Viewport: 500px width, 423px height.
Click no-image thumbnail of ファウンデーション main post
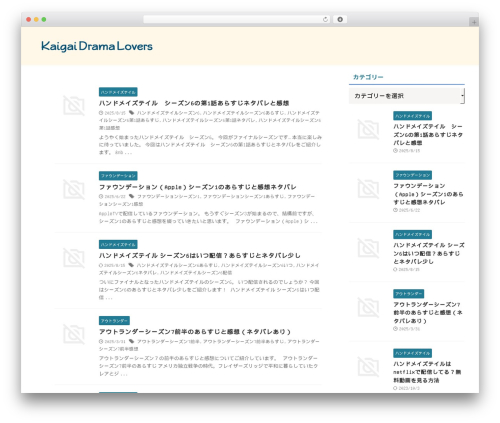pyautogui.click(x=74, y=189)
